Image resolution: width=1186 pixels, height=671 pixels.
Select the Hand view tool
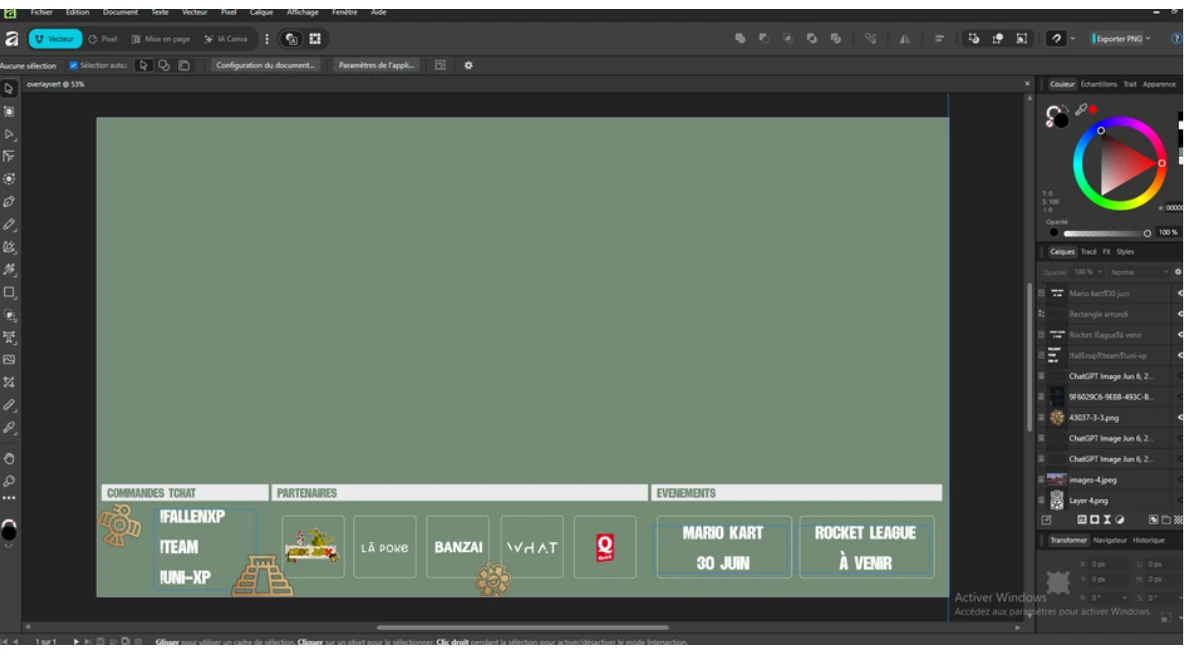pyautogui.click(x=9, y=458)
